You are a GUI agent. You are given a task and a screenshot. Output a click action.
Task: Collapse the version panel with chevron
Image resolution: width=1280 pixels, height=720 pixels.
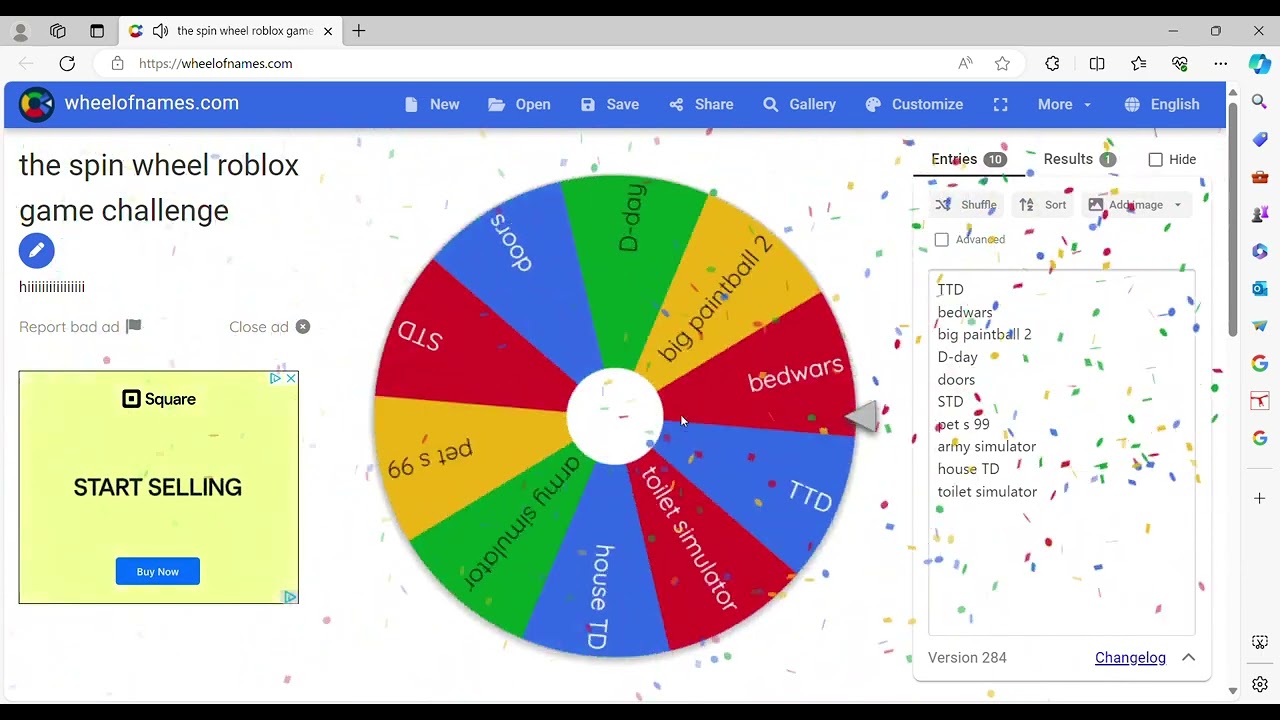point(1189,658)
